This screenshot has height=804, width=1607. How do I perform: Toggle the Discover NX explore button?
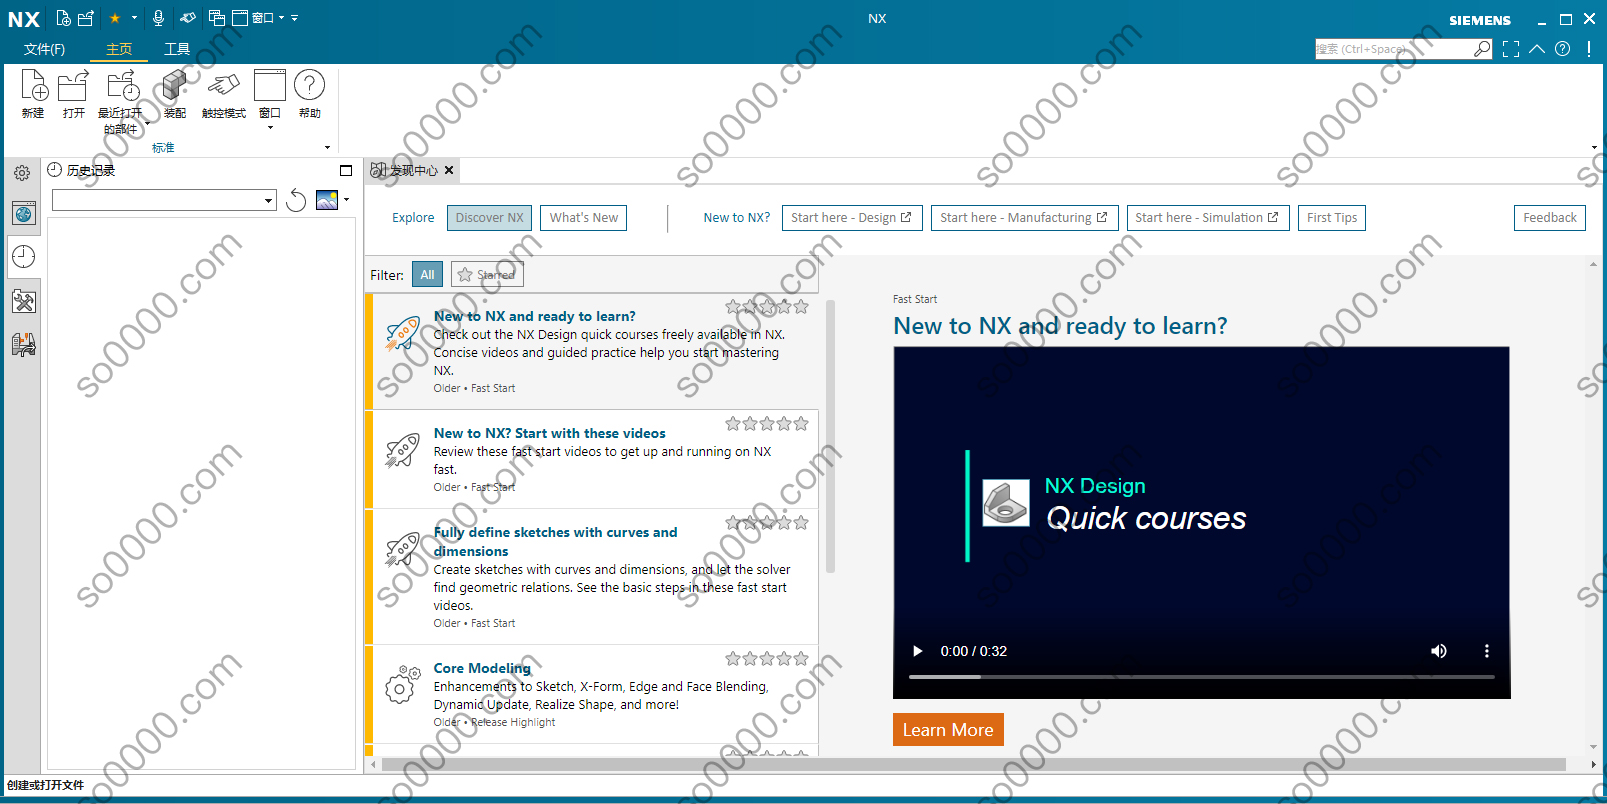[489, 217]
